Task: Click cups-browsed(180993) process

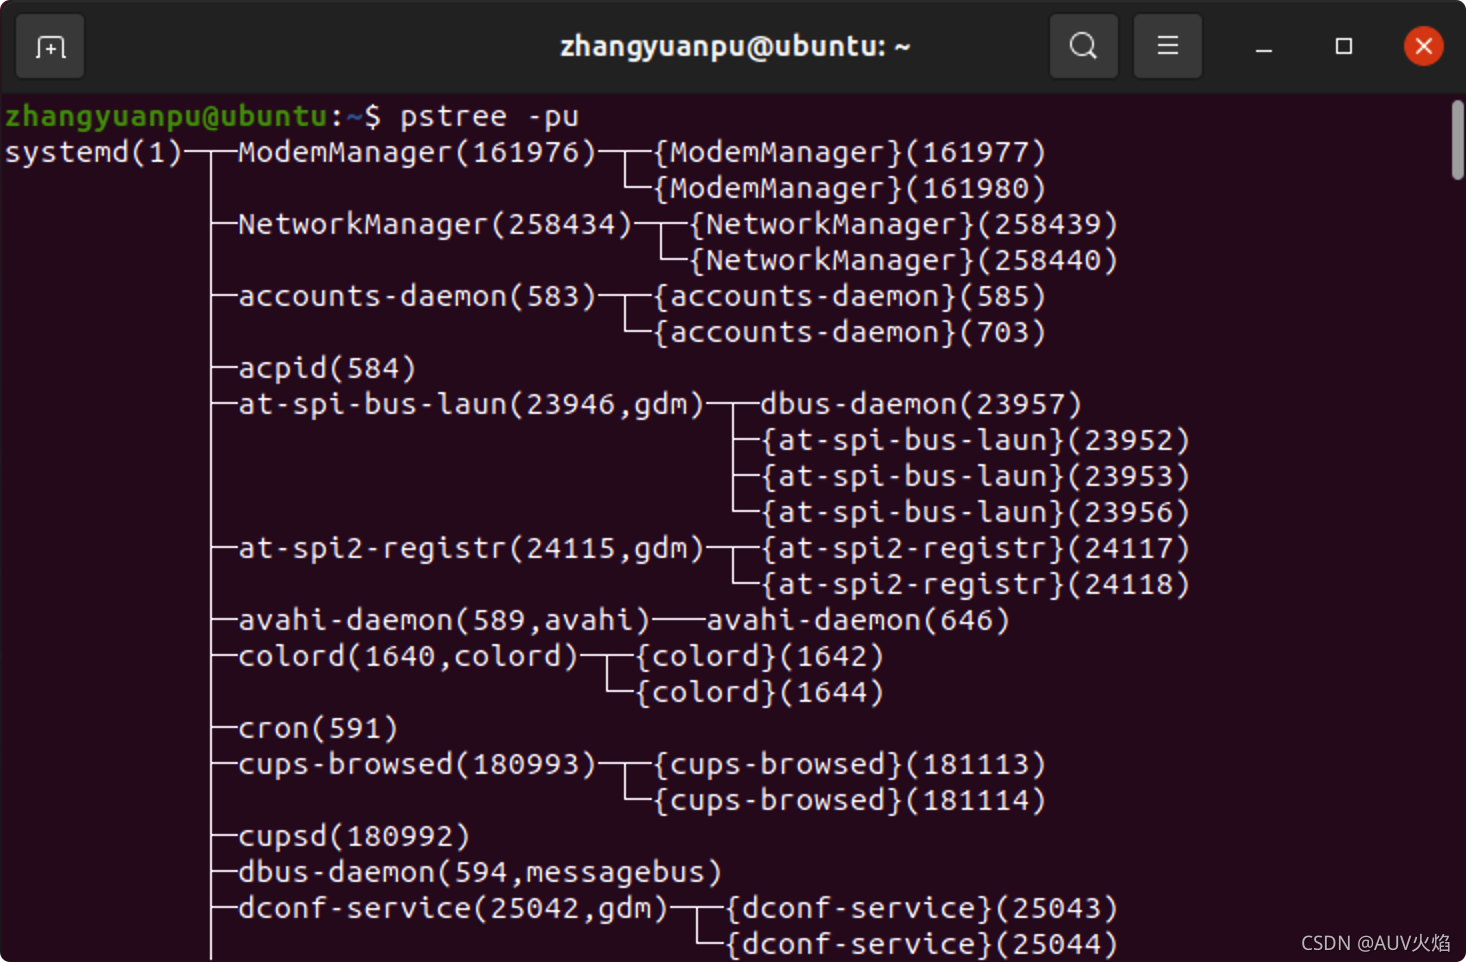Action: pyautogui.click(x=417, y=764)
